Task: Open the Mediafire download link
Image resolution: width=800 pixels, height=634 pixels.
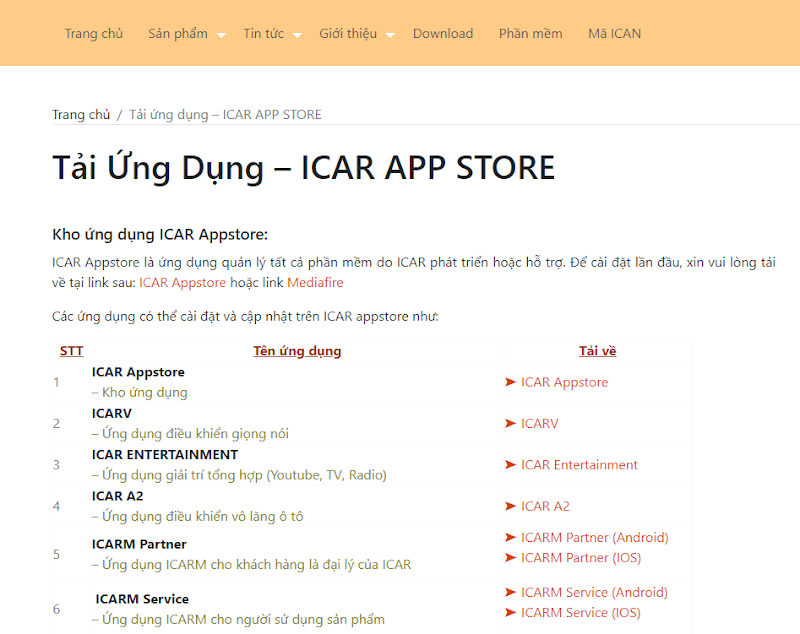Action: [315, 283]
